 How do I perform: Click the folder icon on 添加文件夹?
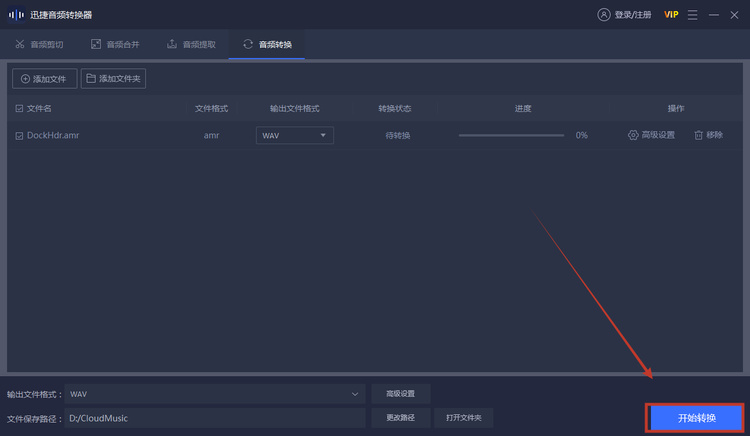(x=91, y=78)
